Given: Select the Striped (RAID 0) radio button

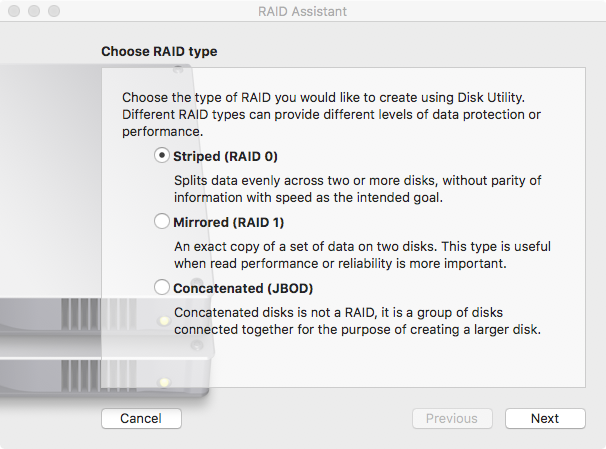Looking at the screenshot, I should 162,156.
